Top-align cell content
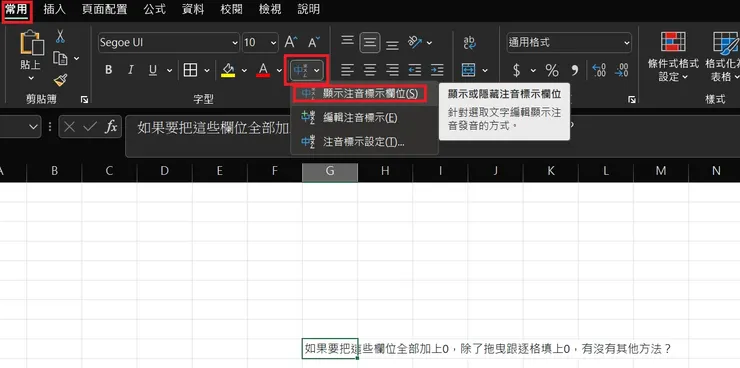740x368 pixels. coord(347,42)
